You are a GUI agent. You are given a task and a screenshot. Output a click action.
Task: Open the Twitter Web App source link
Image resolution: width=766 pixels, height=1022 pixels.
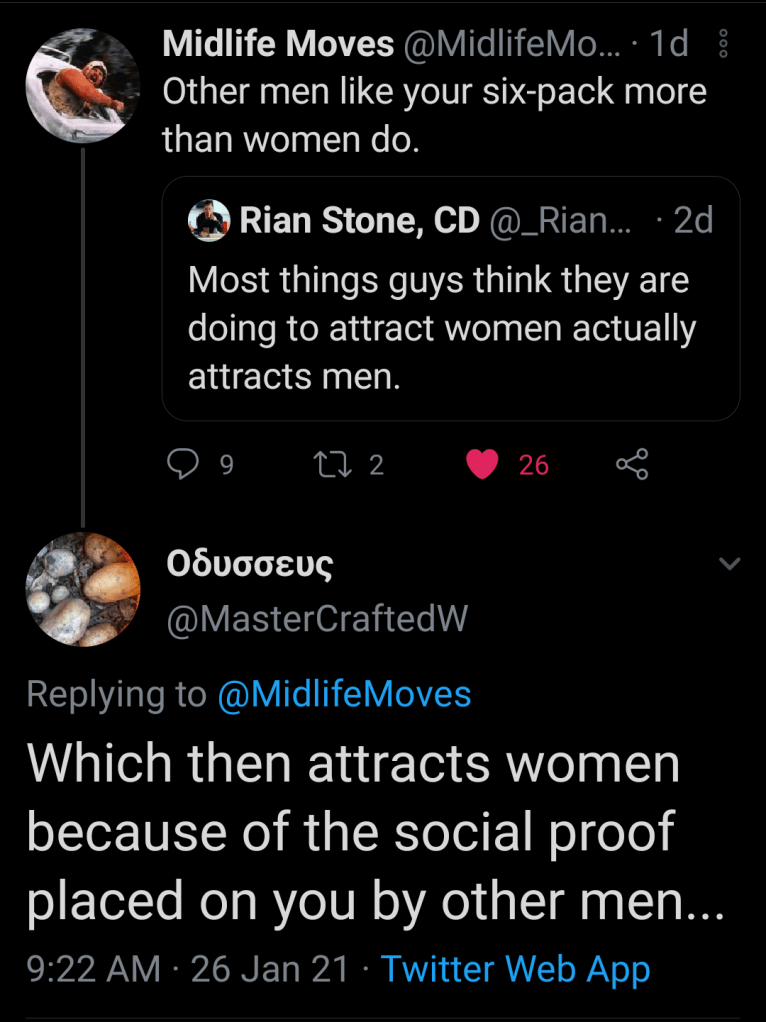pos(515,969)
